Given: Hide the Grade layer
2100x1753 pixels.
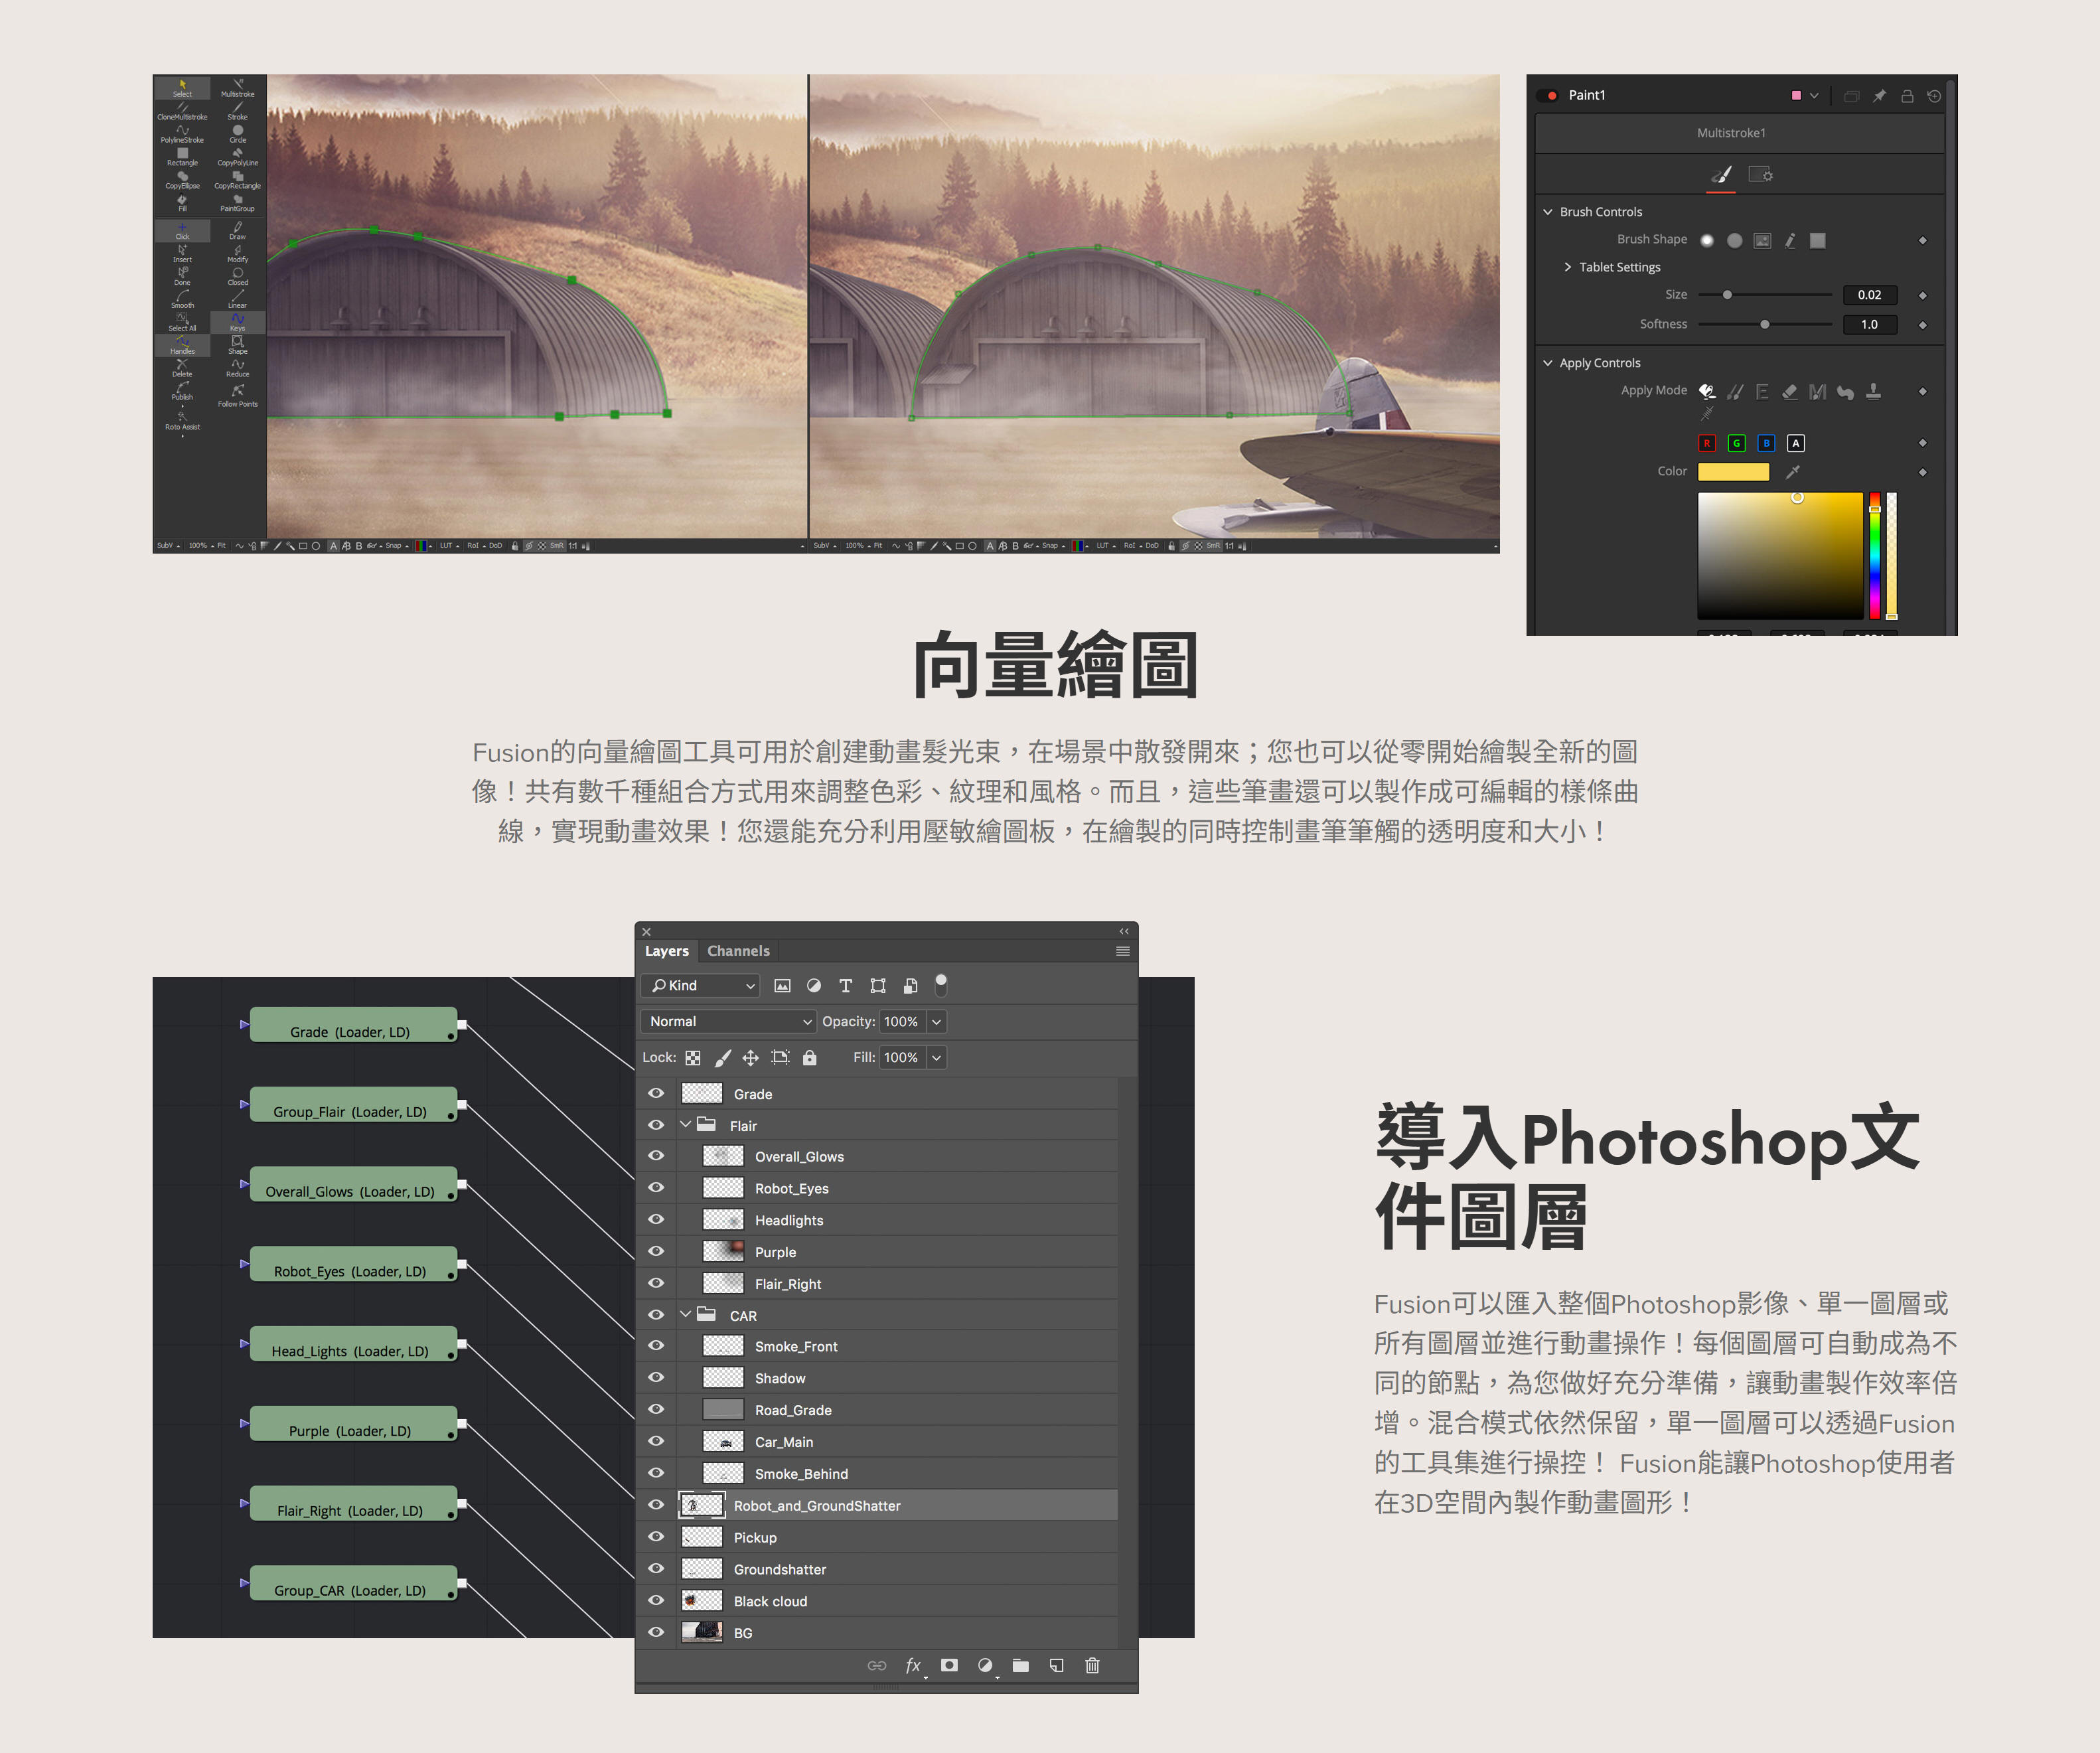Looking at the screenshot, I should [x=656, y=1094].
